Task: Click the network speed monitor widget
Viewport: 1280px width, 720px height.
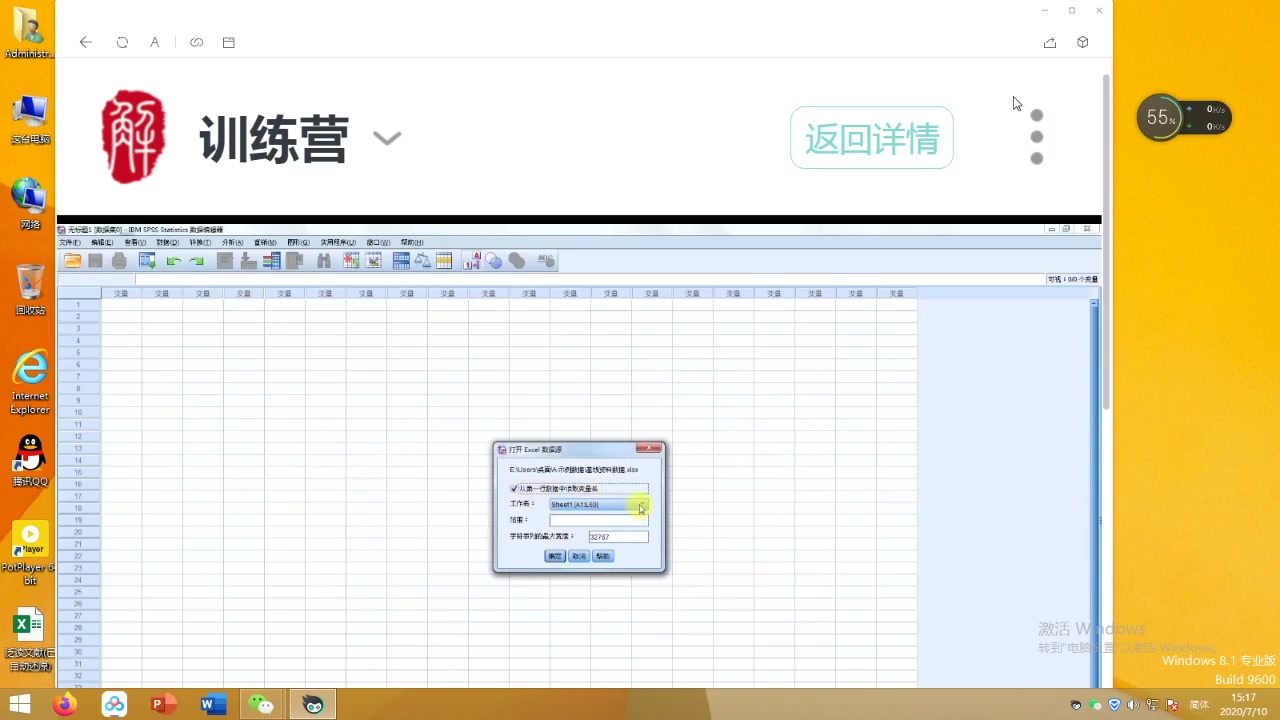Action: [1185, 117]
